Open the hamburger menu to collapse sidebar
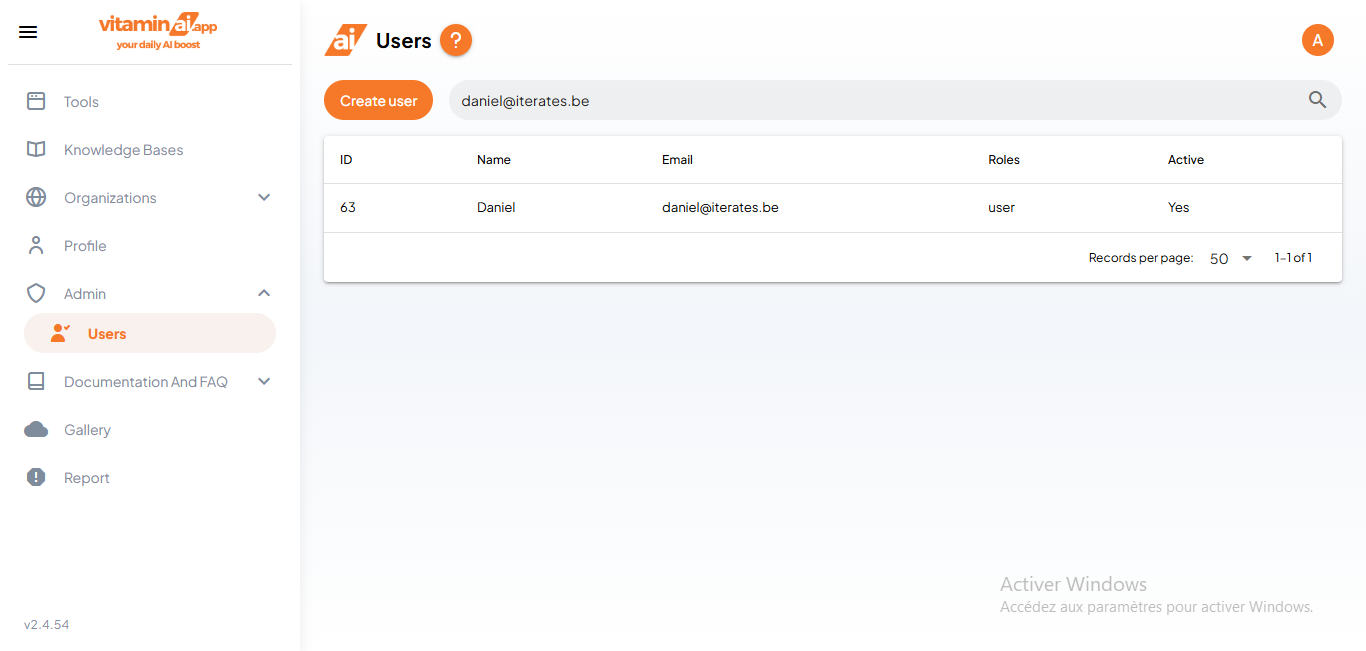This screenshot has width=1366, height=651. (x=28, y=32)
